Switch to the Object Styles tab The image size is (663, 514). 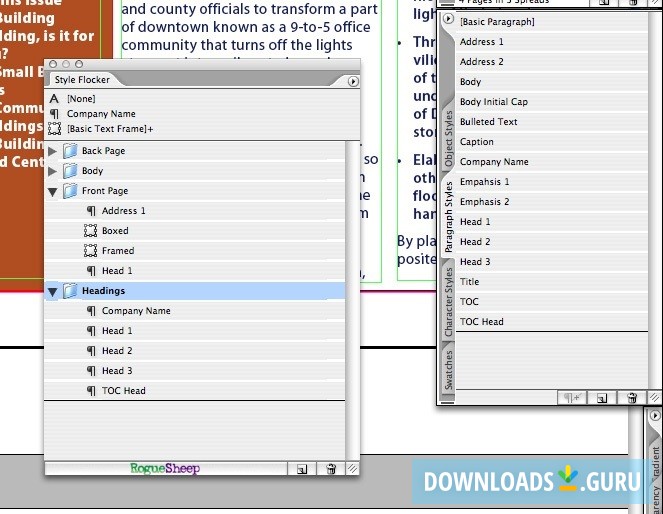(x=448, y=139)
